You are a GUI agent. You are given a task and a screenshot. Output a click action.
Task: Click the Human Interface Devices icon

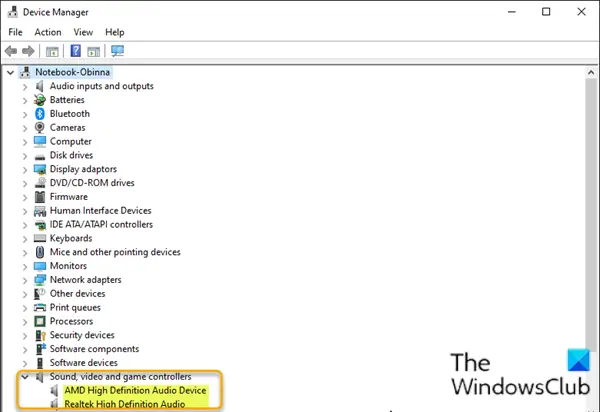point(40,211)
